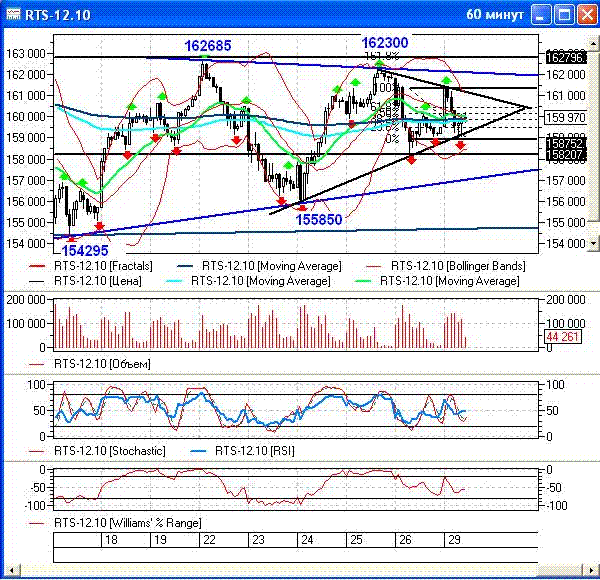The image size is (600, 580).
Task: Click the 158207 level price tag
Action: point(566,155)
